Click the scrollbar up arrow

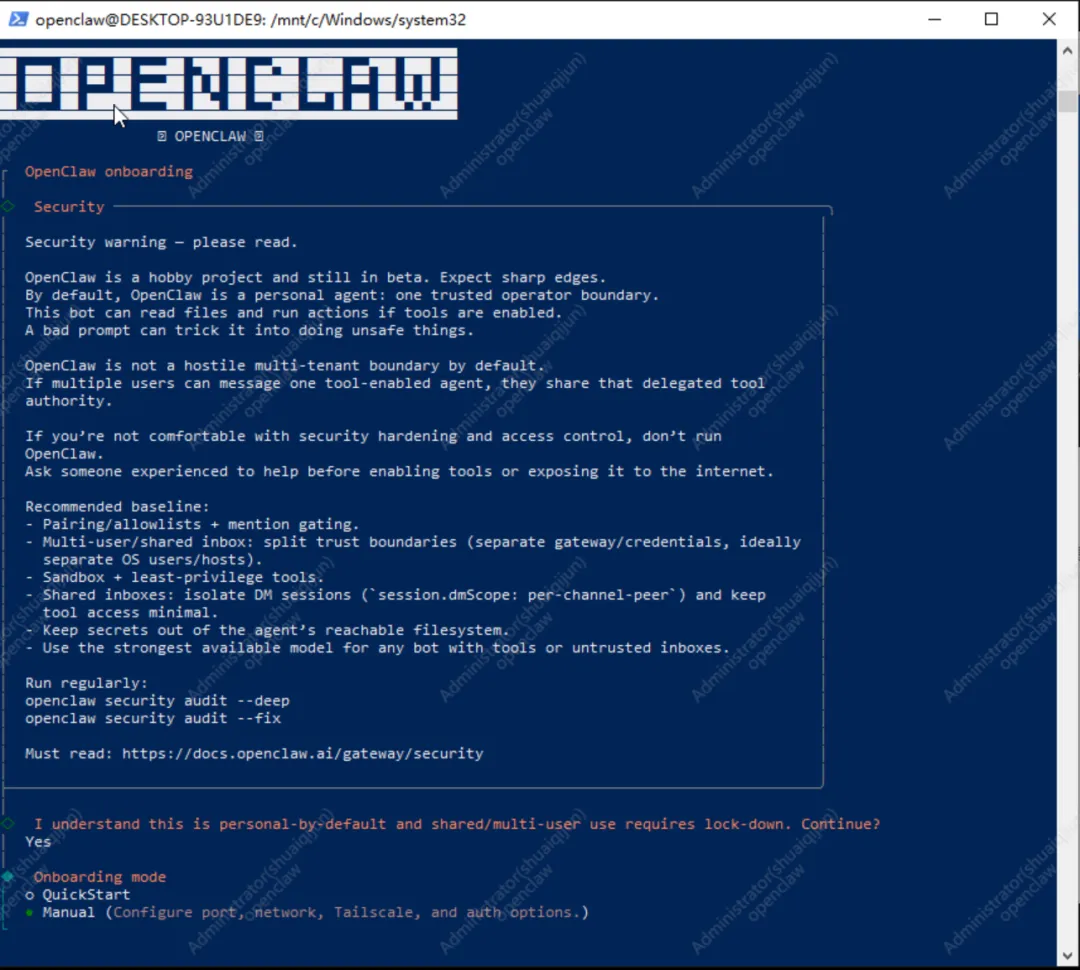[1067, 50]
